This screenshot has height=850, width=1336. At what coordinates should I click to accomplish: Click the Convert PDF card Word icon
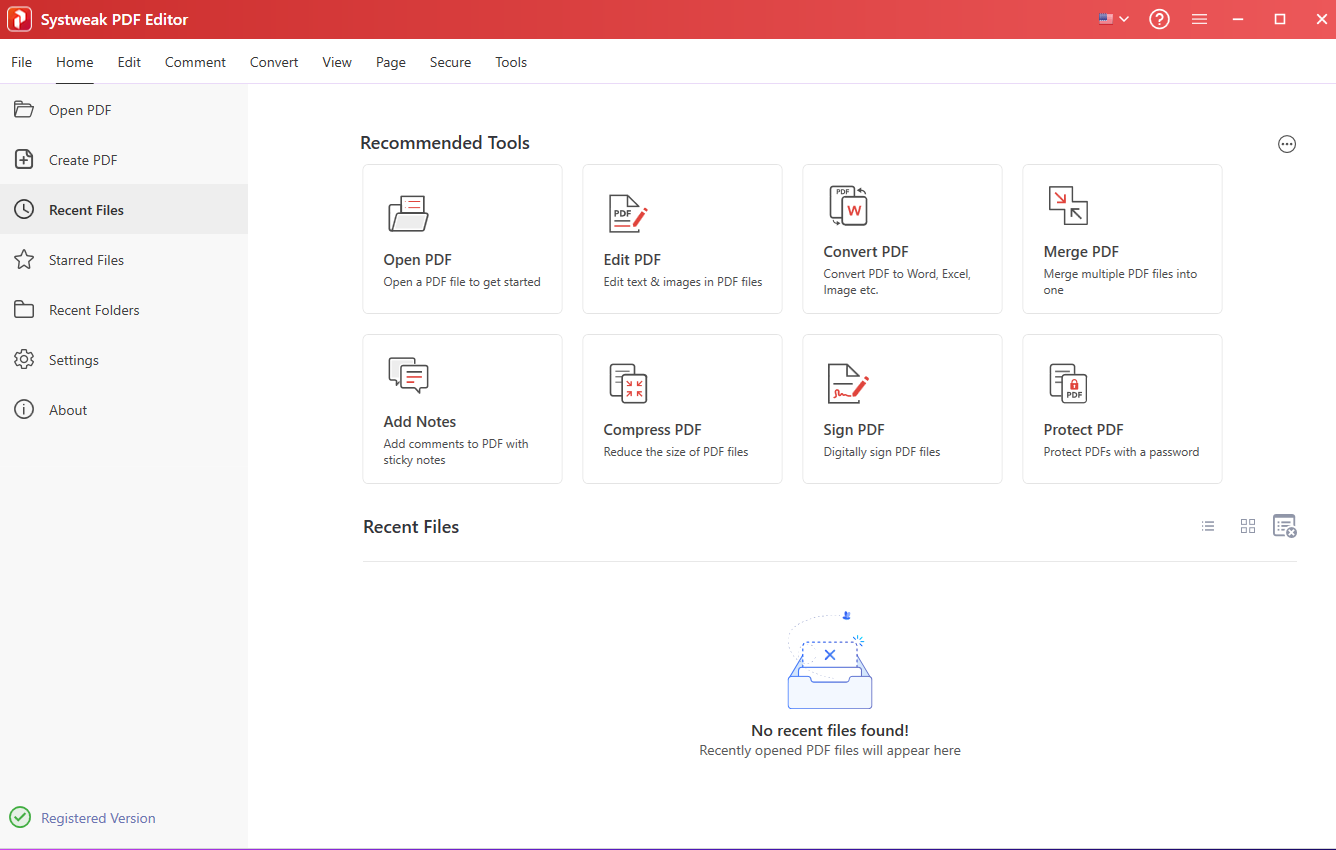pyautogui.click(x=848, y=206)
